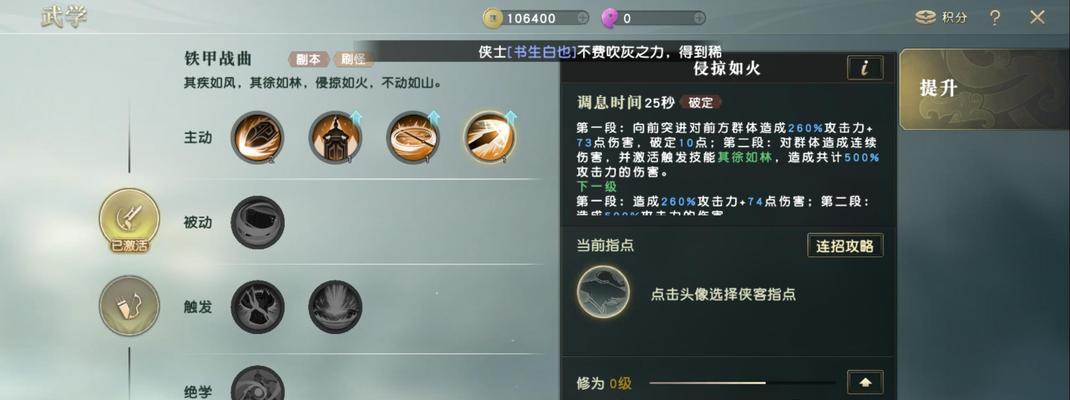Click the 副本 tag label
The height and width of the screenshot is (400, 1070).
[308, 59]
